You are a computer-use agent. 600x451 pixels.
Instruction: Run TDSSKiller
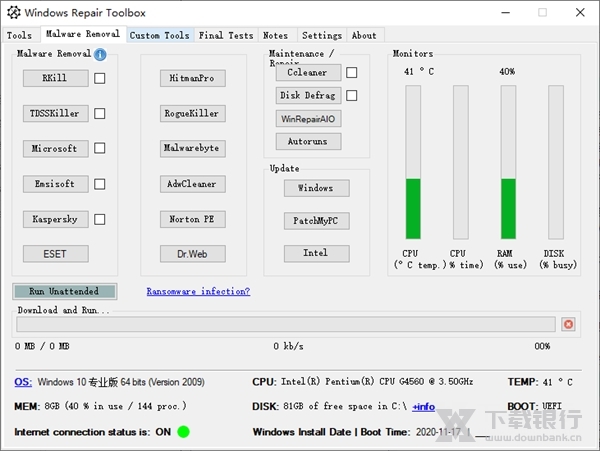[56, 113]
